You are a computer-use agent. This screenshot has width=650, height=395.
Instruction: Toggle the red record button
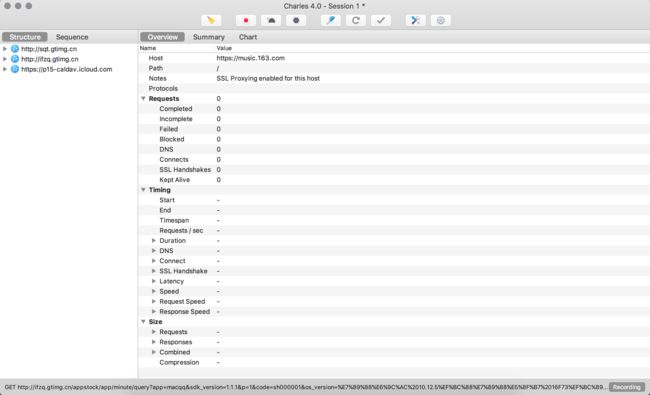(x=246, y=20)
